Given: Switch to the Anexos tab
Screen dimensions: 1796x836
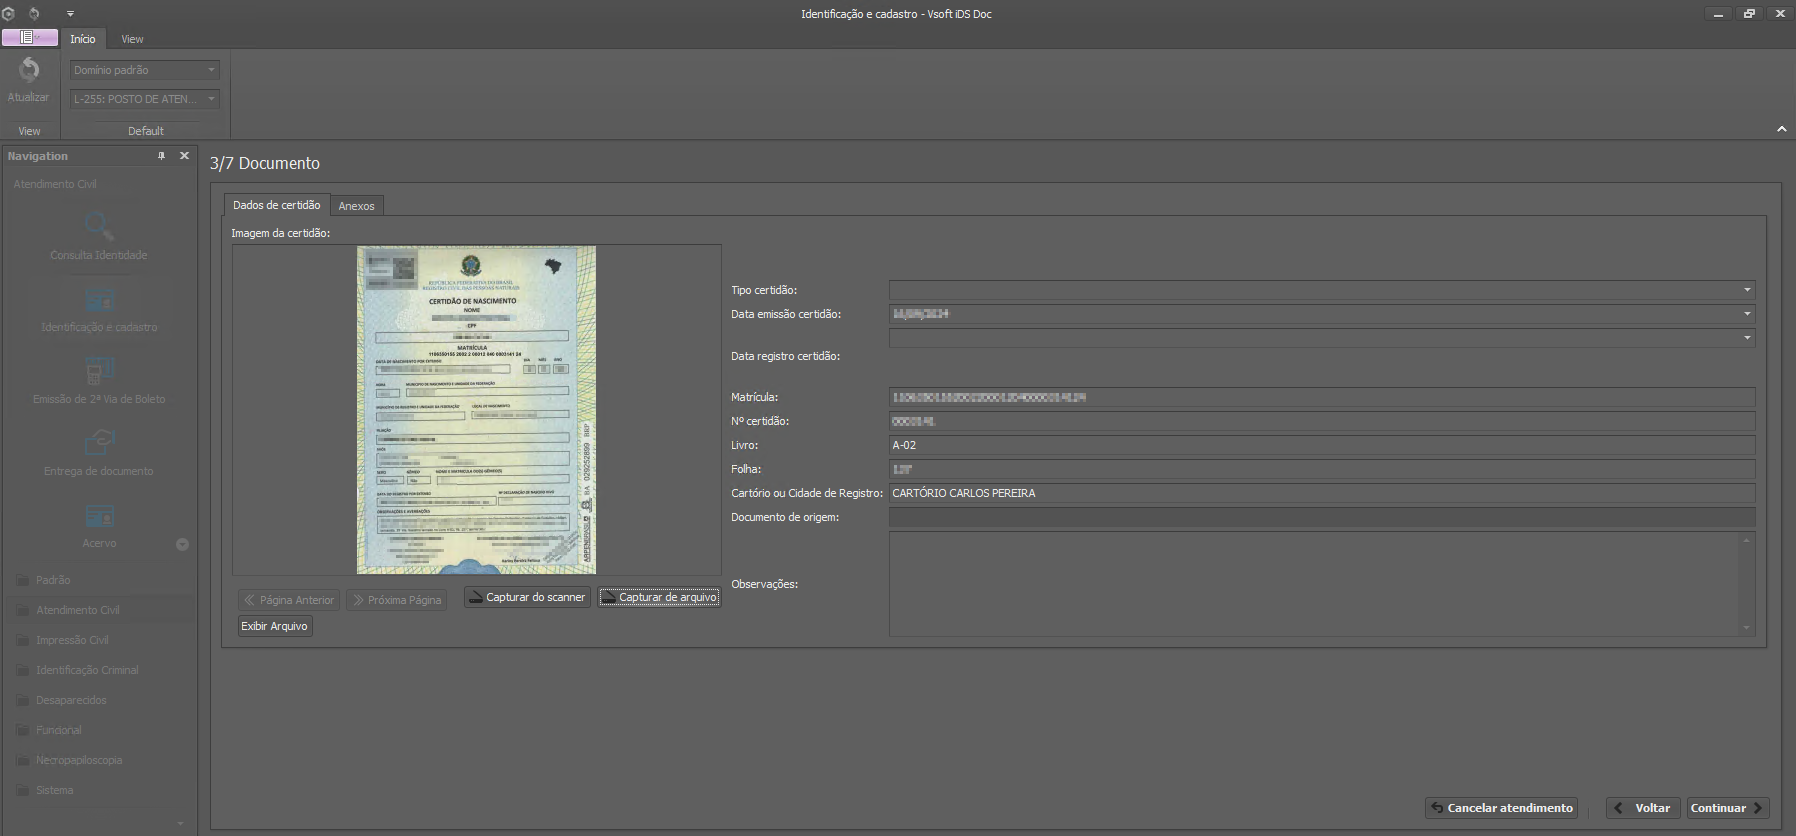Looking at the screenshot, I should coord(356,206).
